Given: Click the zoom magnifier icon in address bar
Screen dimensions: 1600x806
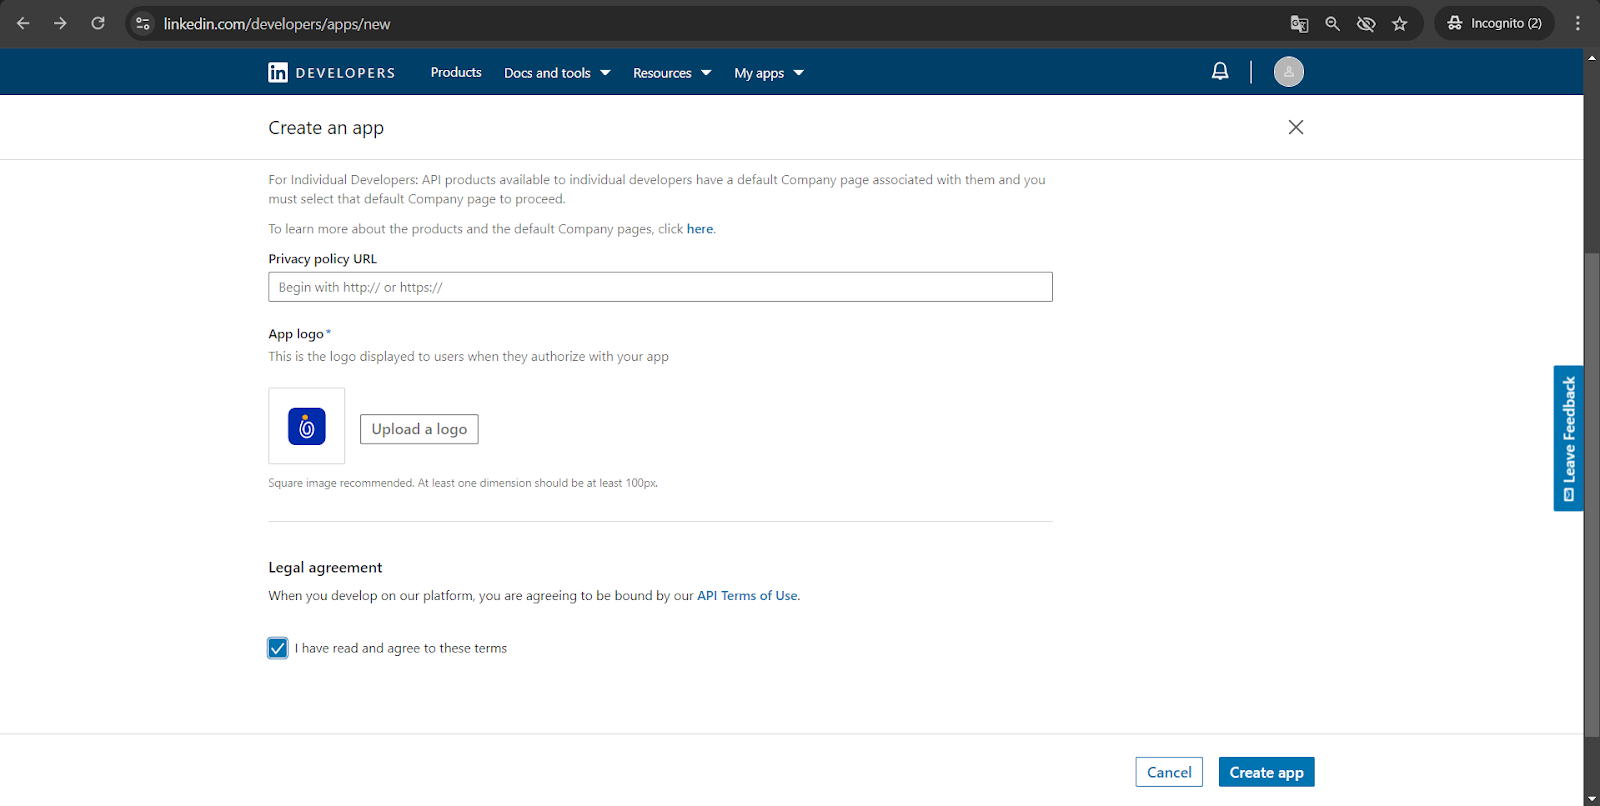Looking at the screenshot, I should (x=1332, y=24).
